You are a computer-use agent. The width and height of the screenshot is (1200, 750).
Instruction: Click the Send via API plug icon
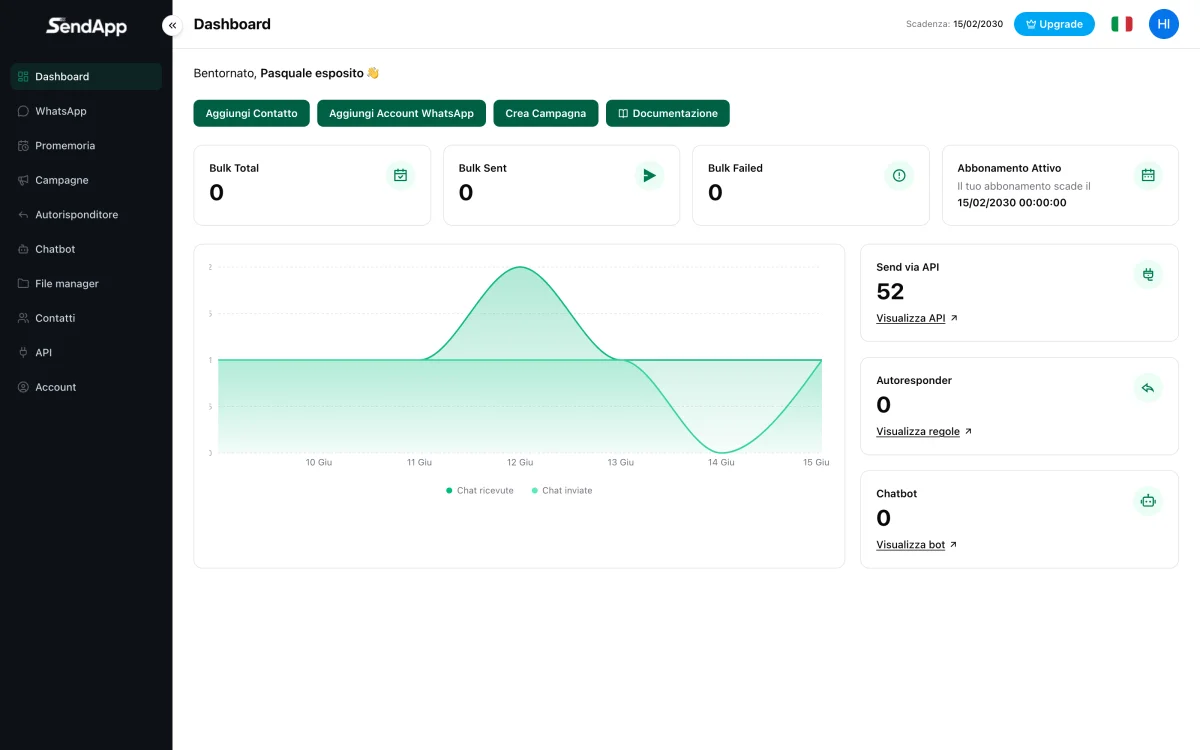(x=1148, y=274)
